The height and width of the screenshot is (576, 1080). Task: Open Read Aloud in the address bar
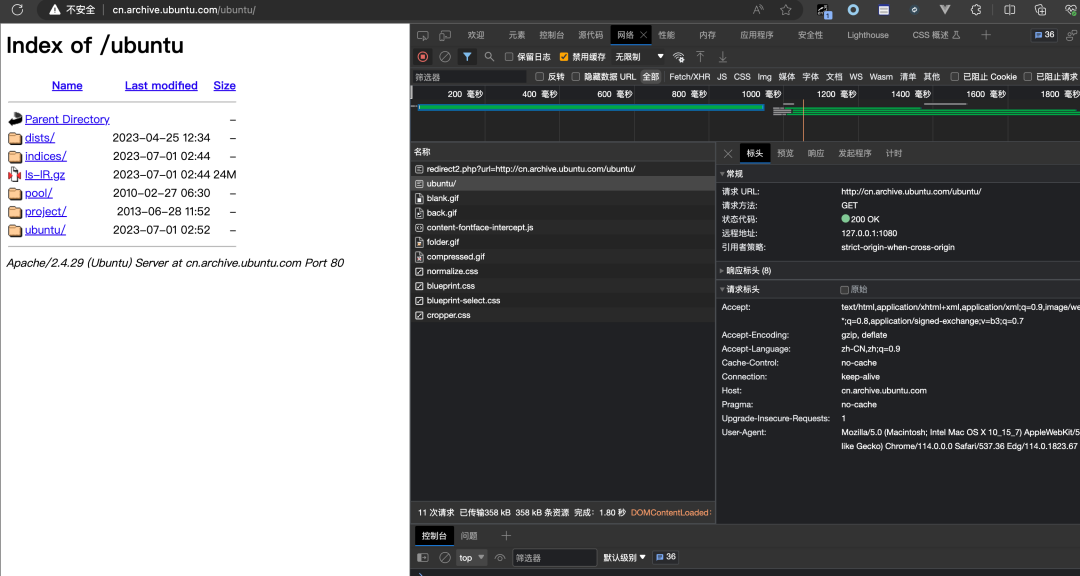[x=758, y=10]
